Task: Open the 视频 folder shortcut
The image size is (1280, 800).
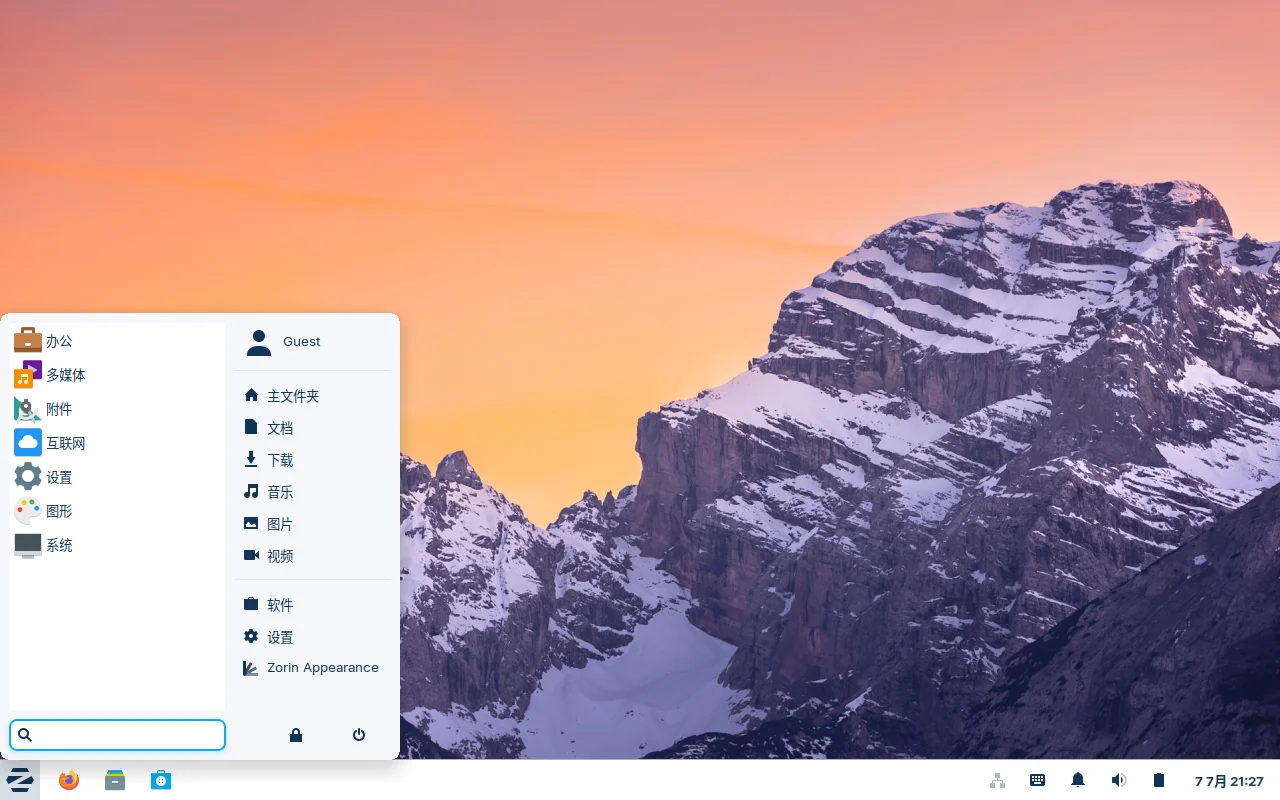Action: pyautogui.click(x=280, y=556)
